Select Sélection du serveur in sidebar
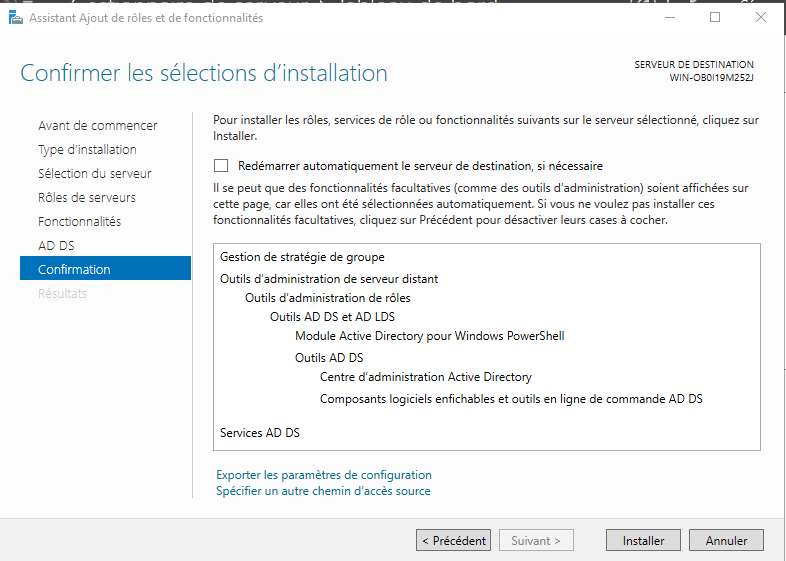 point(94,173)
